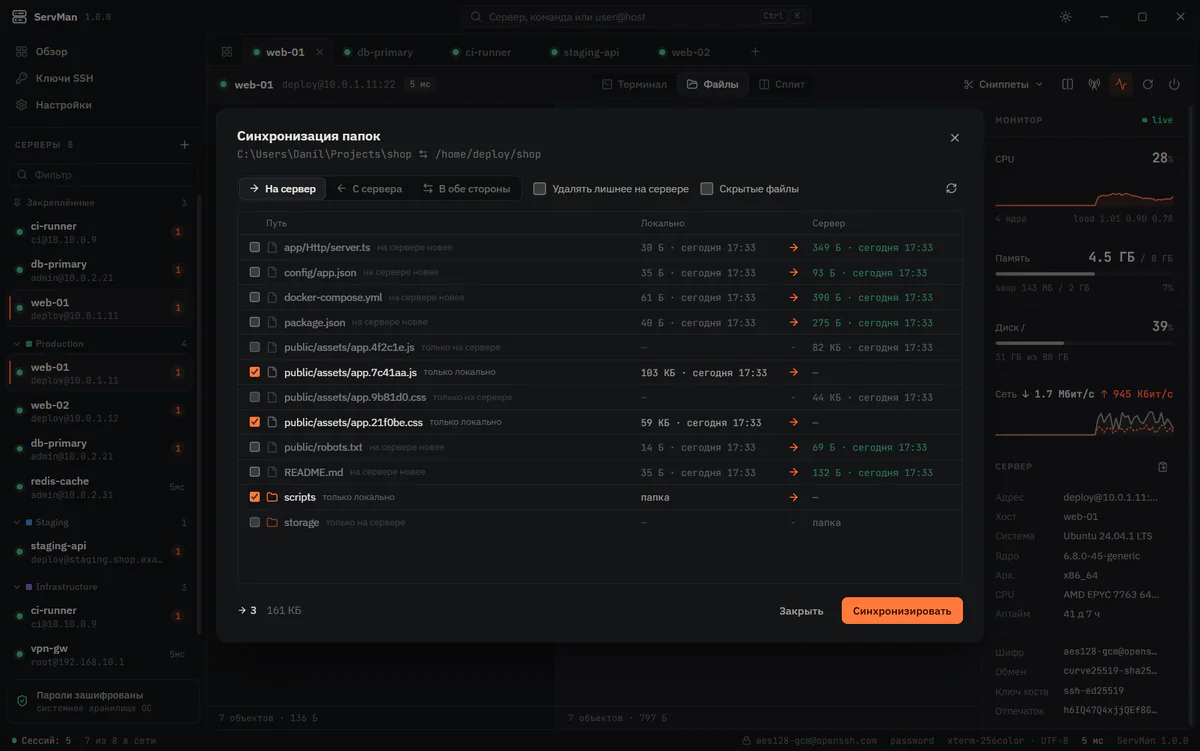Image resolution: width=1200 pixels, height=751 pixels.
Task: Click the folder icon of the scripts row
Action: (272, 497)
